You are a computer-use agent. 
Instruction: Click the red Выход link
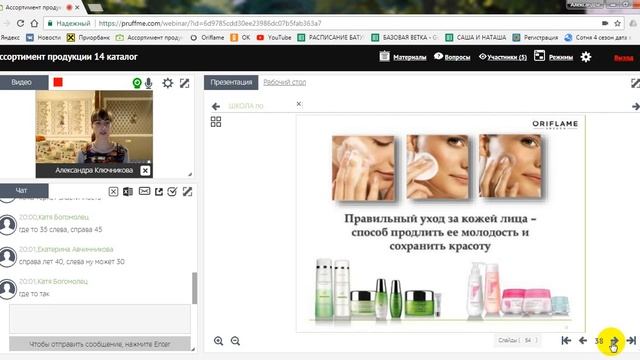click(x=624, y=58)
